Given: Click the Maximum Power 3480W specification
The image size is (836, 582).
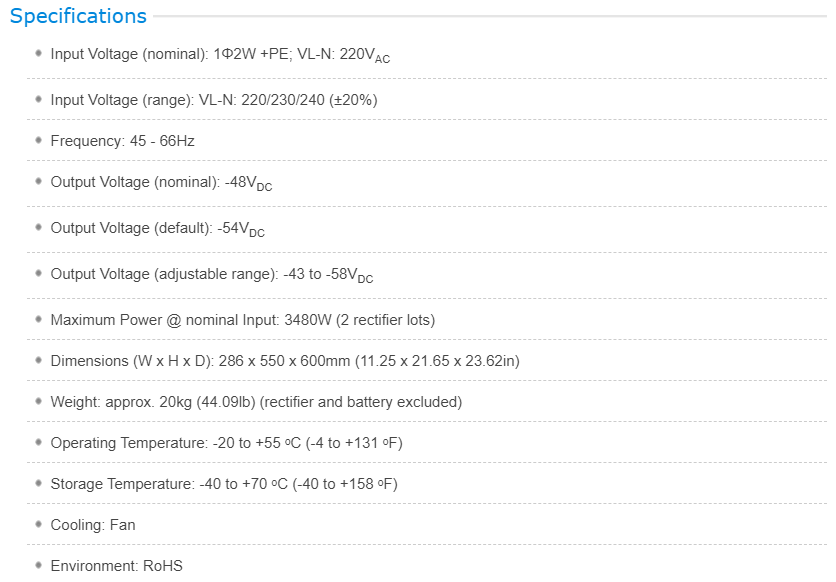Looking at the screenshot, I should 243,320.
